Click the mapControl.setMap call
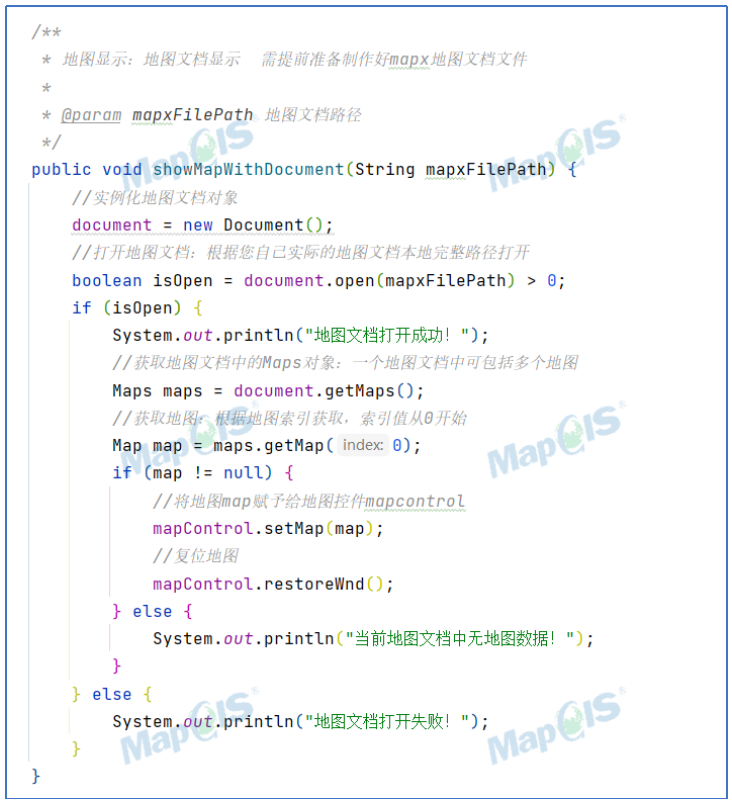The width and height of the screenshot is (732, 804). [240, 528]
